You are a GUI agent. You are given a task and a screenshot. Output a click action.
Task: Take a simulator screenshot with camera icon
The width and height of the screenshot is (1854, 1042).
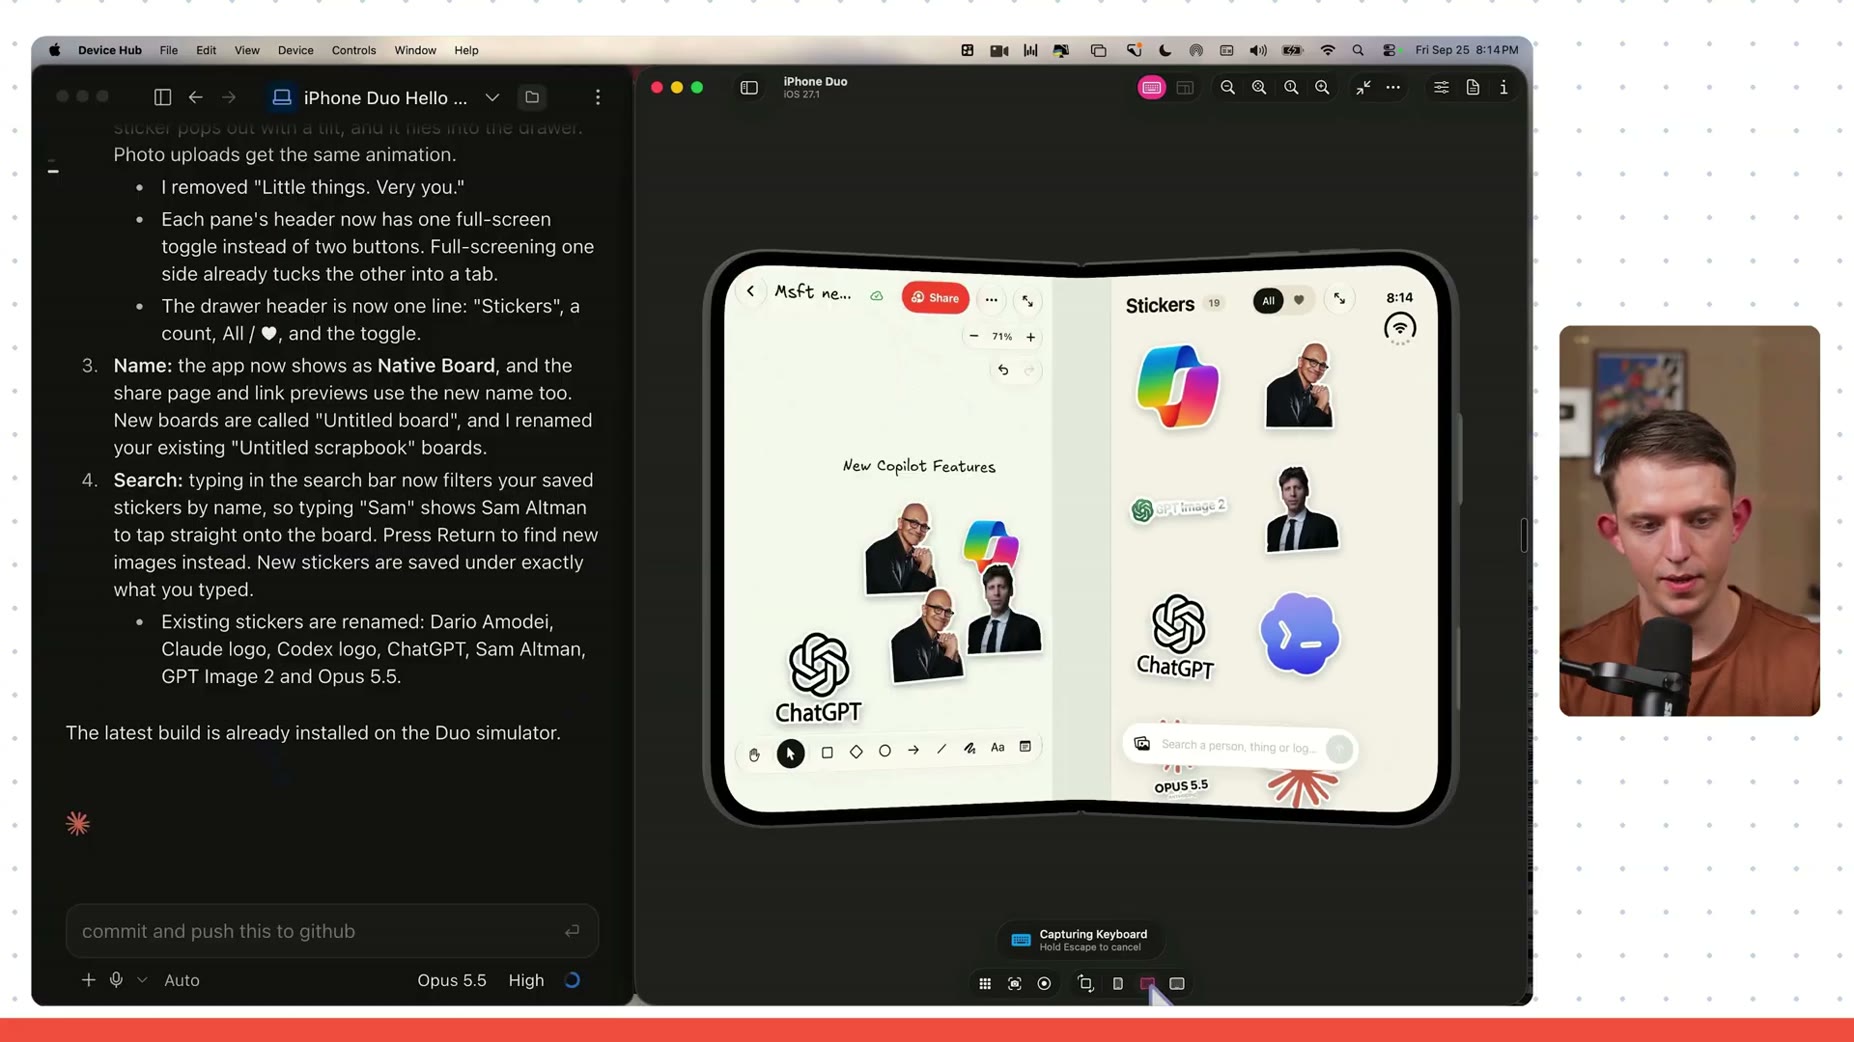(x=1015, y=984)
